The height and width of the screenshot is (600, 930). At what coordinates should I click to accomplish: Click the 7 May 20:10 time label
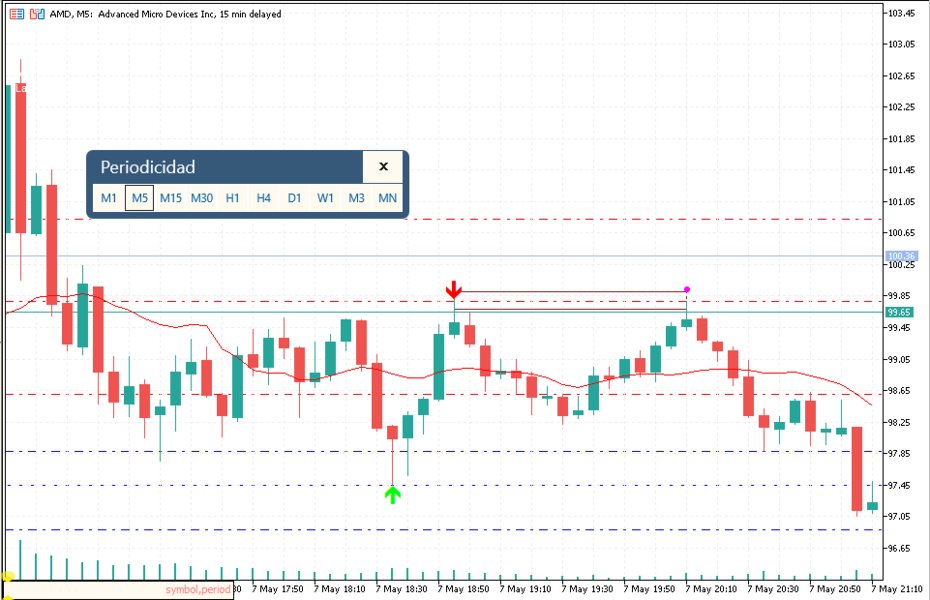click(711, 589)
